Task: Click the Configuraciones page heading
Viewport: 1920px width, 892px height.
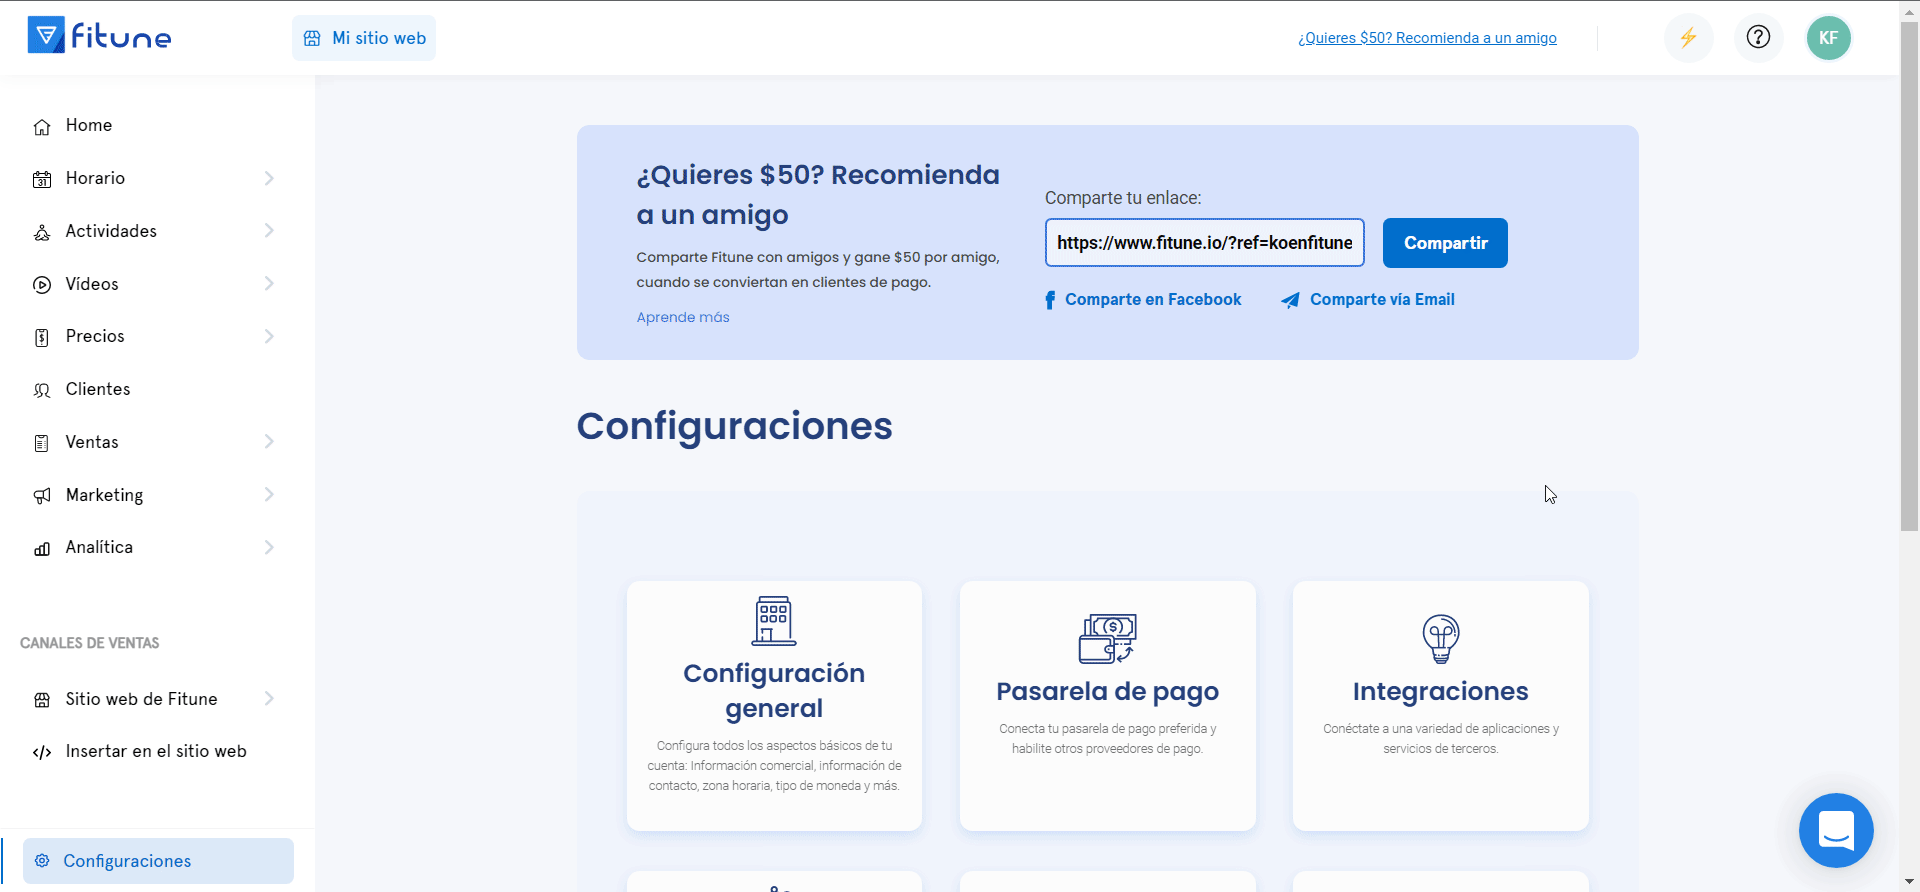Action: pyautogui.click(x=734, y=426)
